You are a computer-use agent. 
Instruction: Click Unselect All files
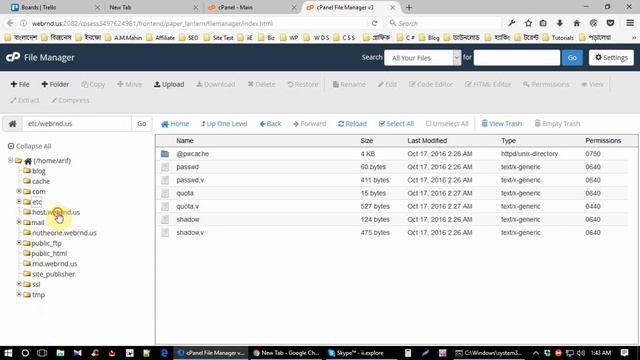click(x=447, y=124)
